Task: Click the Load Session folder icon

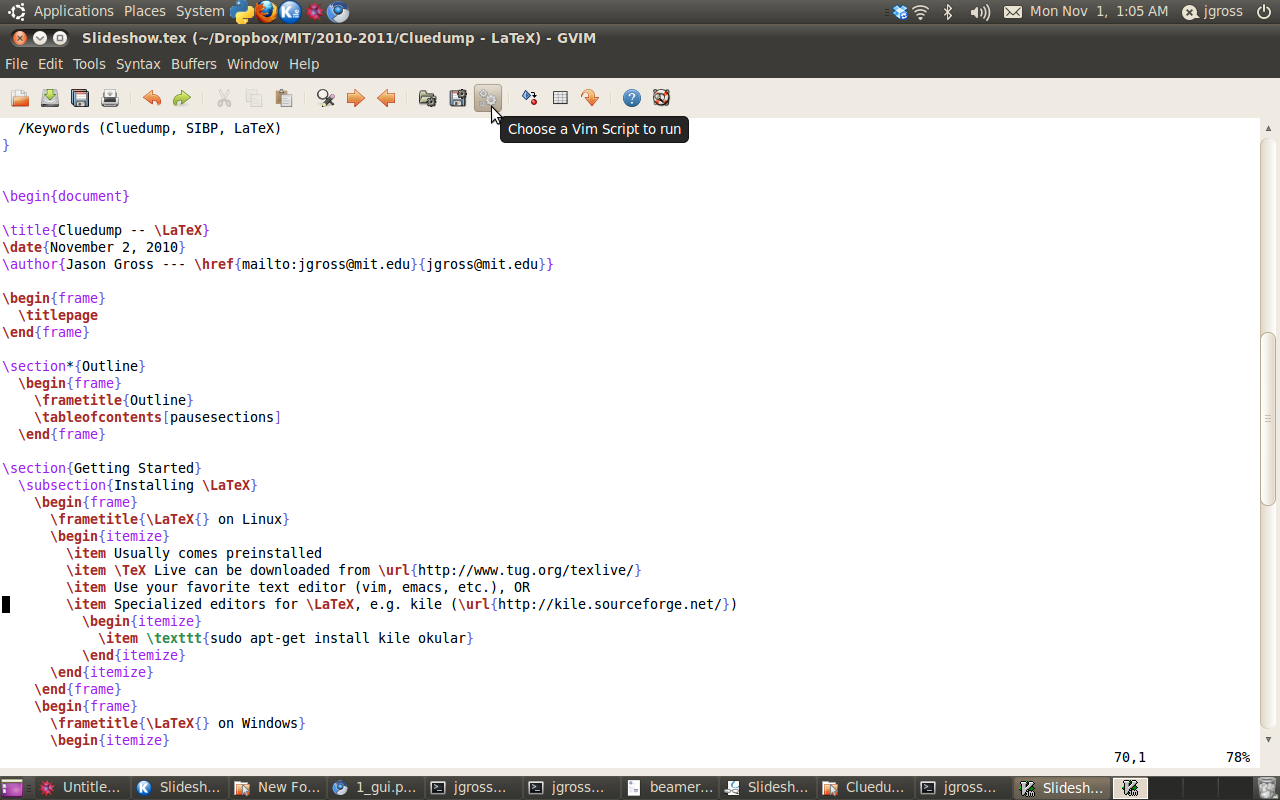Action: point(427,98)
